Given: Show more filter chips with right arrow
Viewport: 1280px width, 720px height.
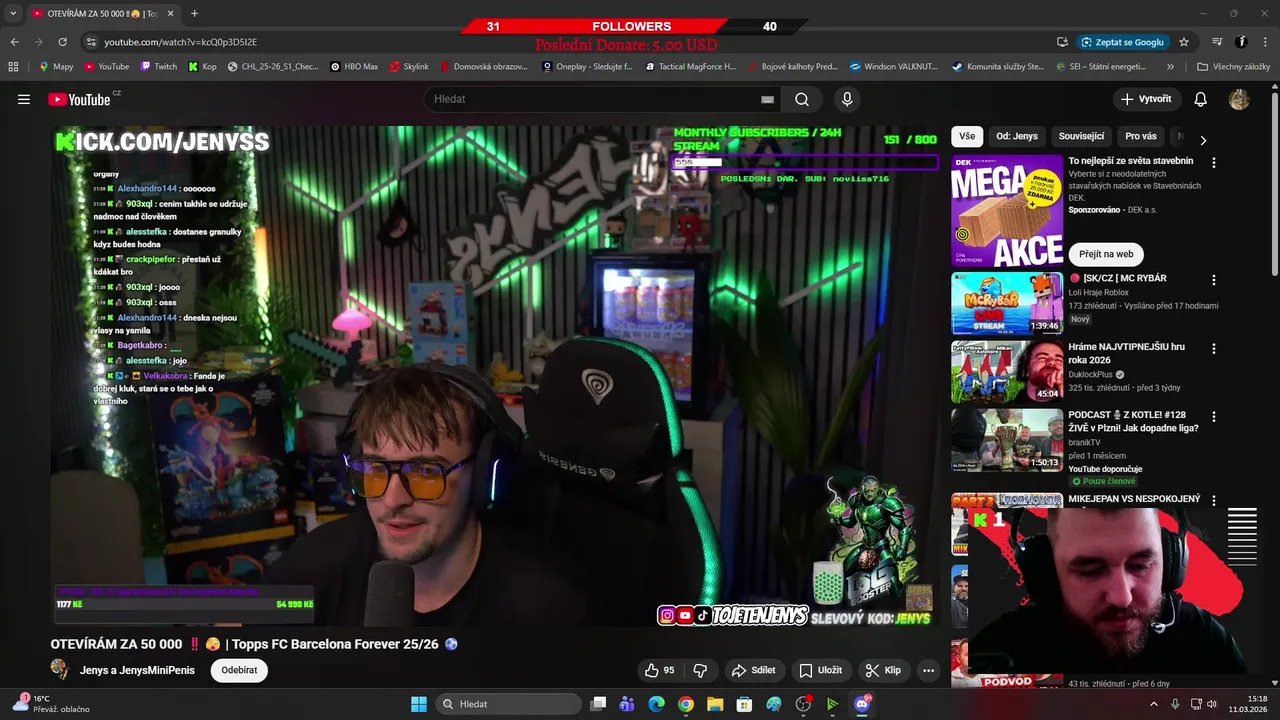Looking at the screenshot, I should point(1203,140).
